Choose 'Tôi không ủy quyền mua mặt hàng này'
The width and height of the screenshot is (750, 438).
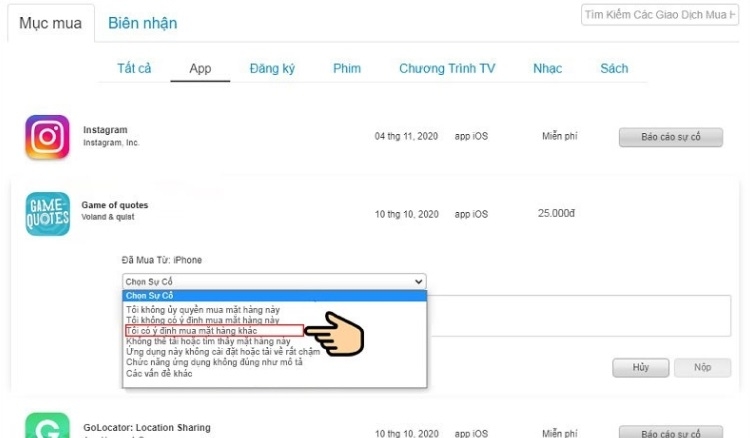[203, 309]
